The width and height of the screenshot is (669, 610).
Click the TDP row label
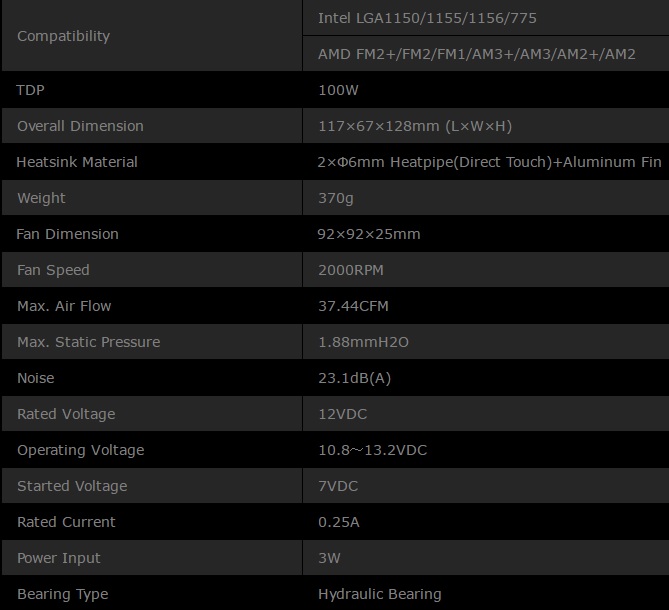pos(31,90)
